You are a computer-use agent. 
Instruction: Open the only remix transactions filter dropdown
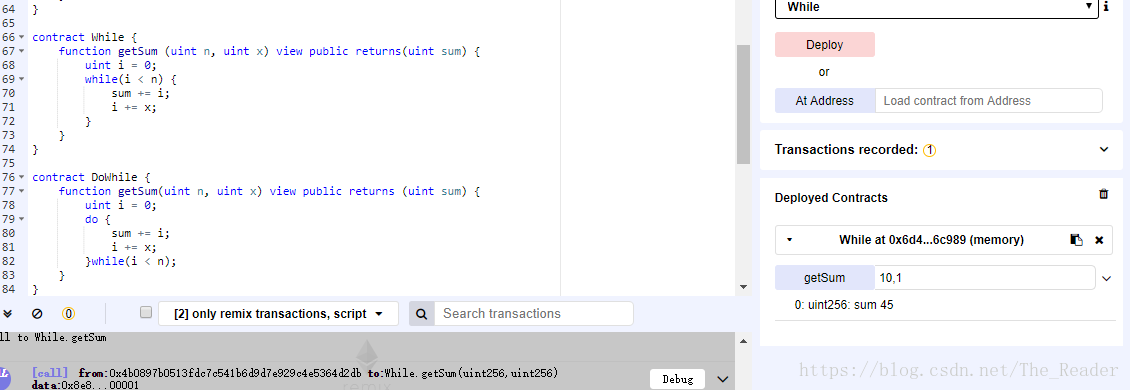click(278, 314)
